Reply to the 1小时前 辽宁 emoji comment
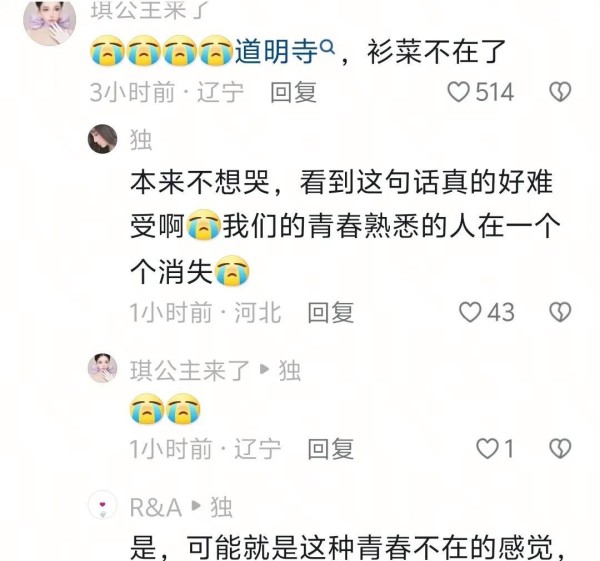 coord(331,449)
